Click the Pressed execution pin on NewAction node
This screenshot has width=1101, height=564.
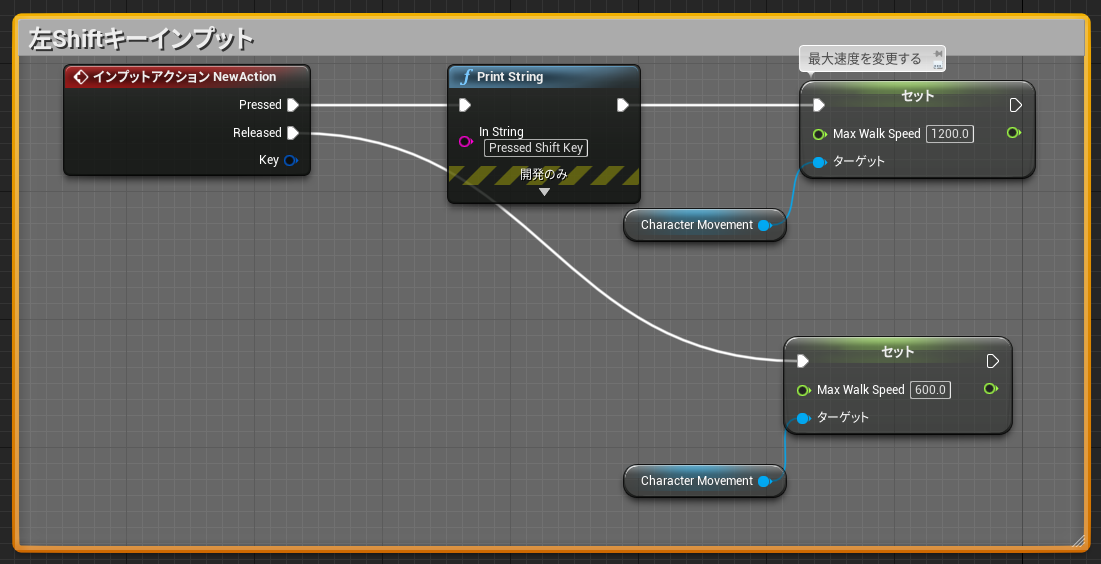pos(293,105)
